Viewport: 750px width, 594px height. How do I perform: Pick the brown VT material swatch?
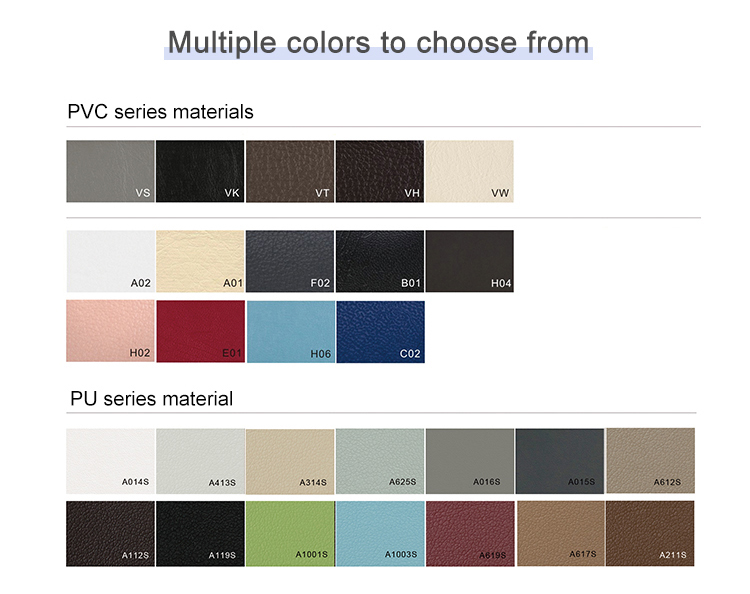tap(290, 171)
